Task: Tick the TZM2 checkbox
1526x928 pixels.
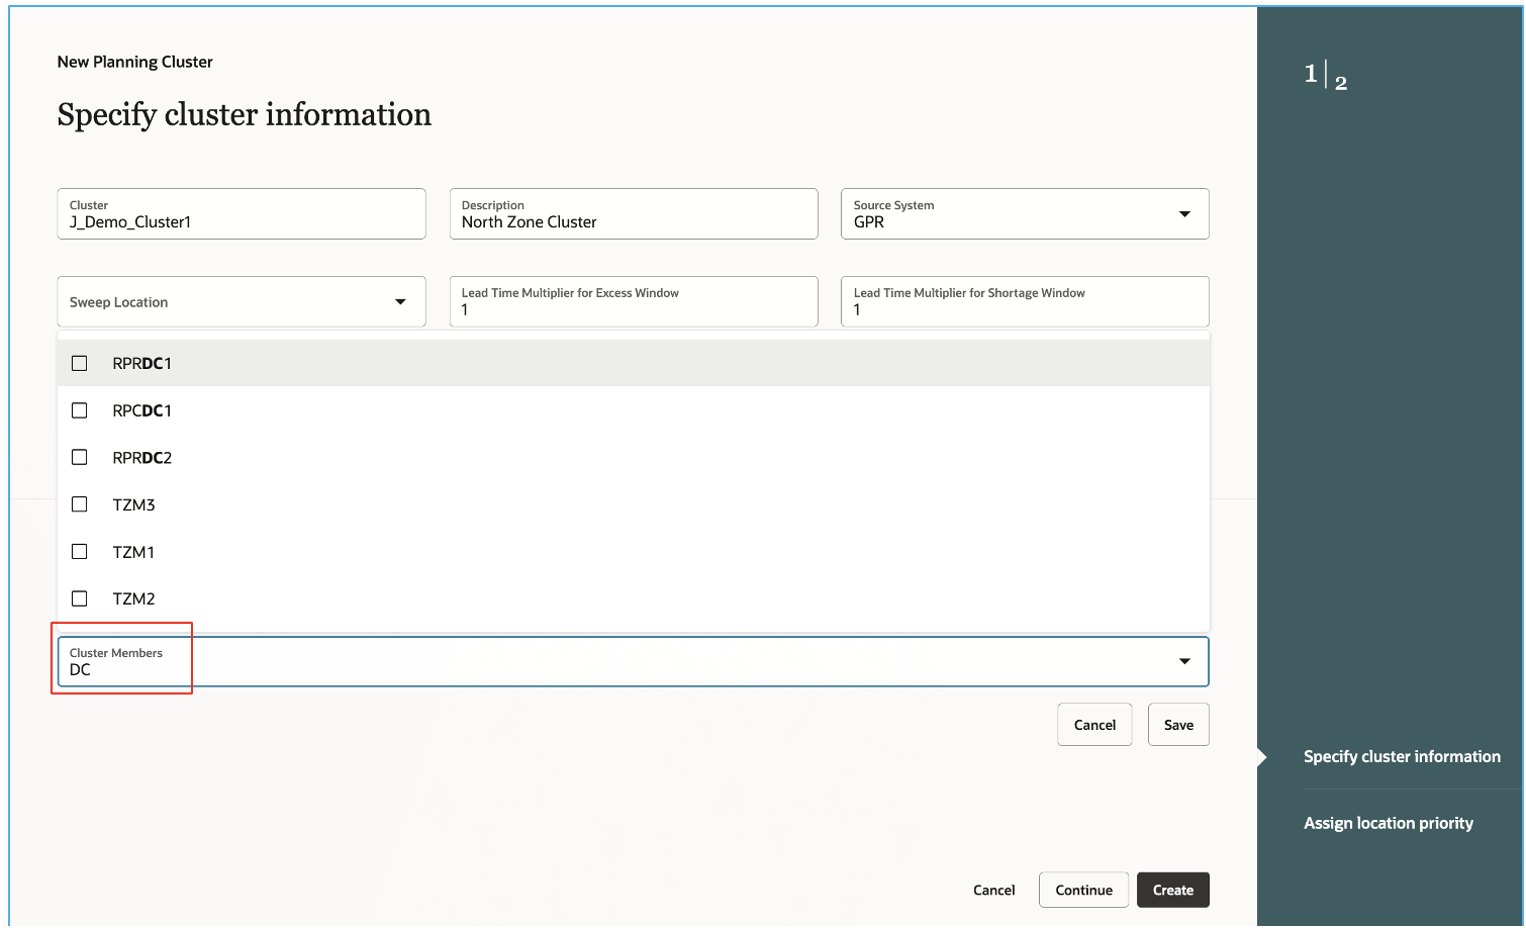Action: (80, 598)
